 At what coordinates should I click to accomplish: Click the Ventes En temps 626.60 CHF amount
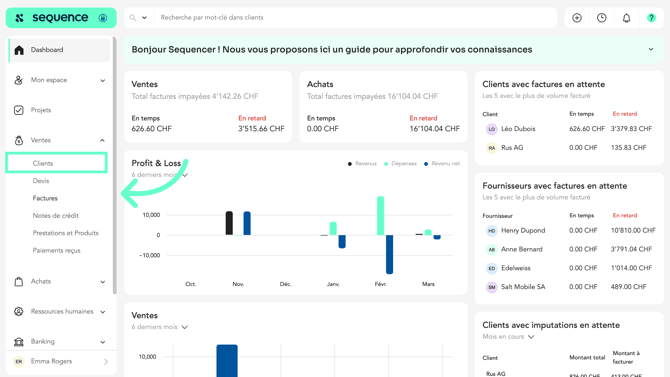tap(151, 129)
